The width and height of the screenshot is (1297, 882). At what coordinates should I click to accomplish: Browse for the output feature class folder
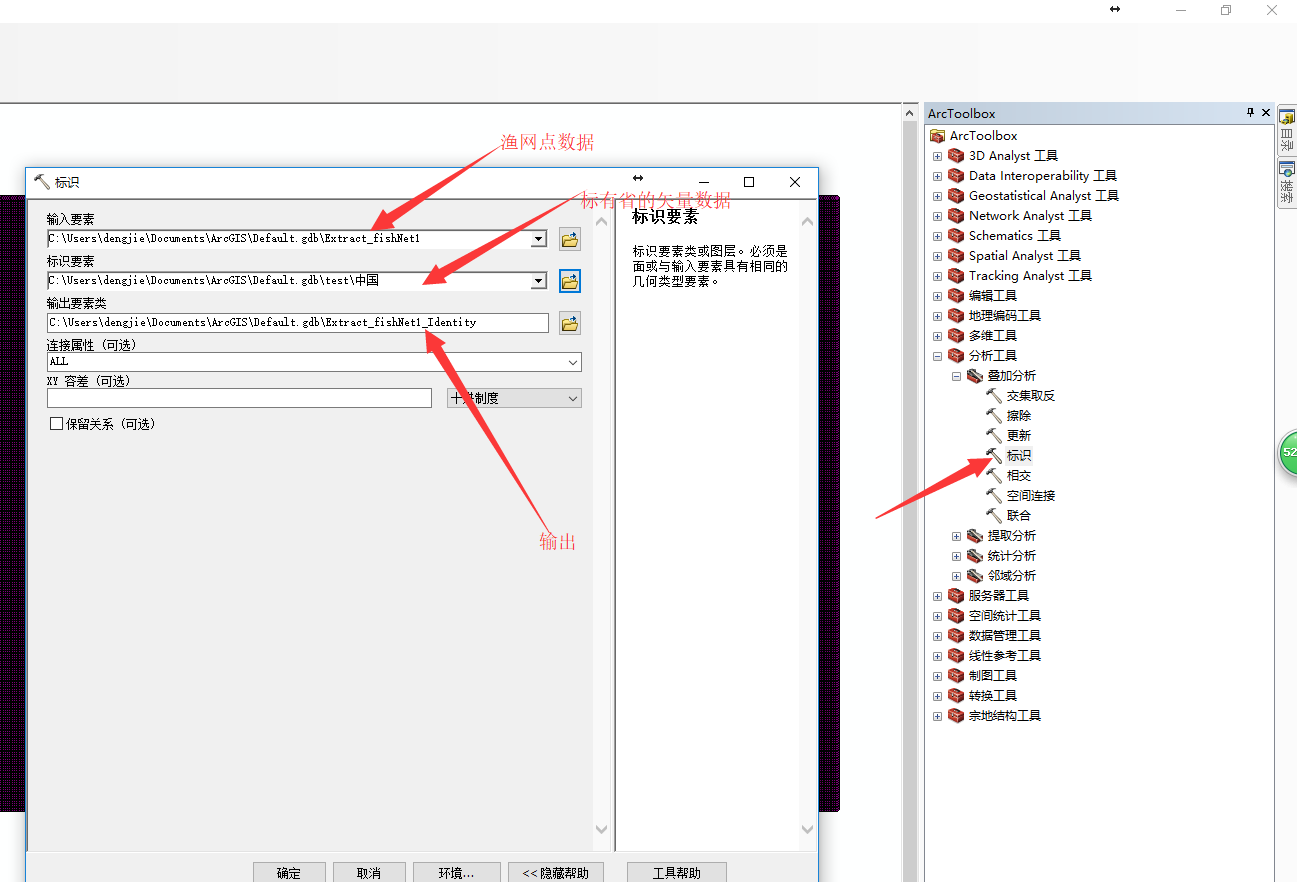(x=570, y=323)
